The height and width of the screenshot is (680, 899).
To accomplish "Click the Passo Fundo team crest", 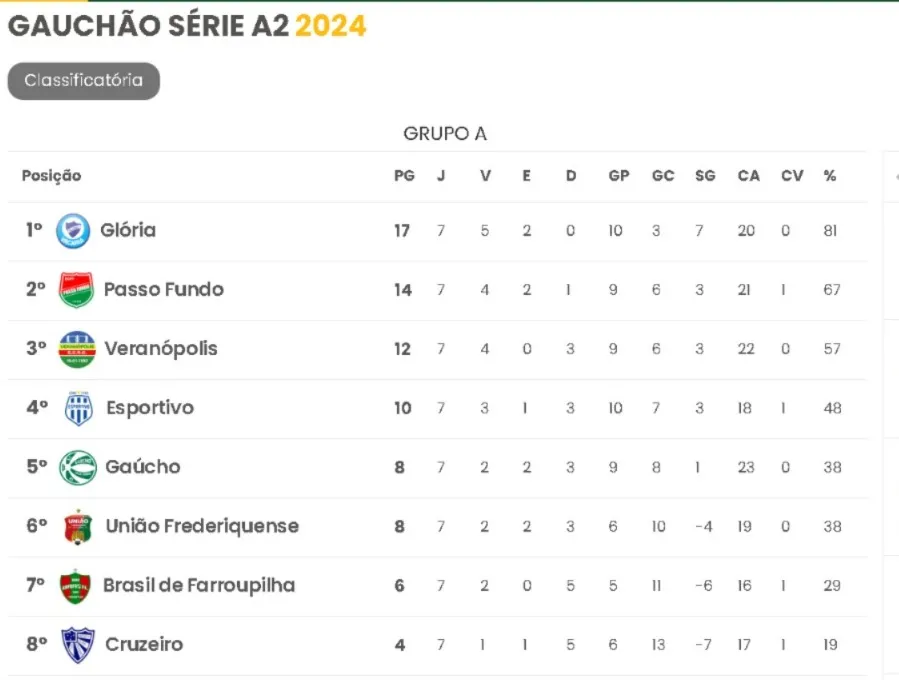I will (x=76, y=290).
